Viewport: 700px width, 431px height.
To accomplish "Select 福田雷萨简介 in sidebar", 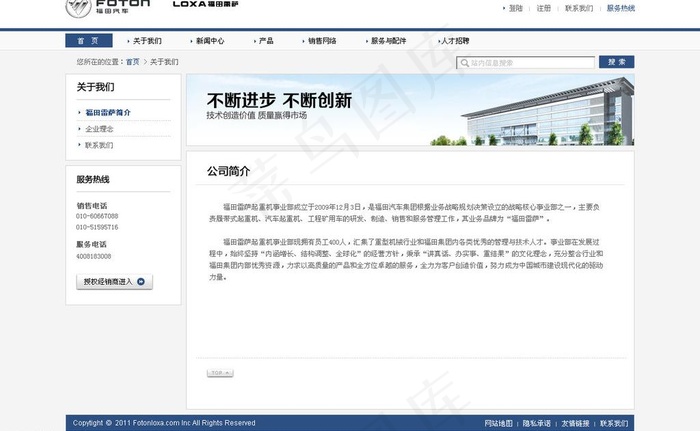I will 108,113.
